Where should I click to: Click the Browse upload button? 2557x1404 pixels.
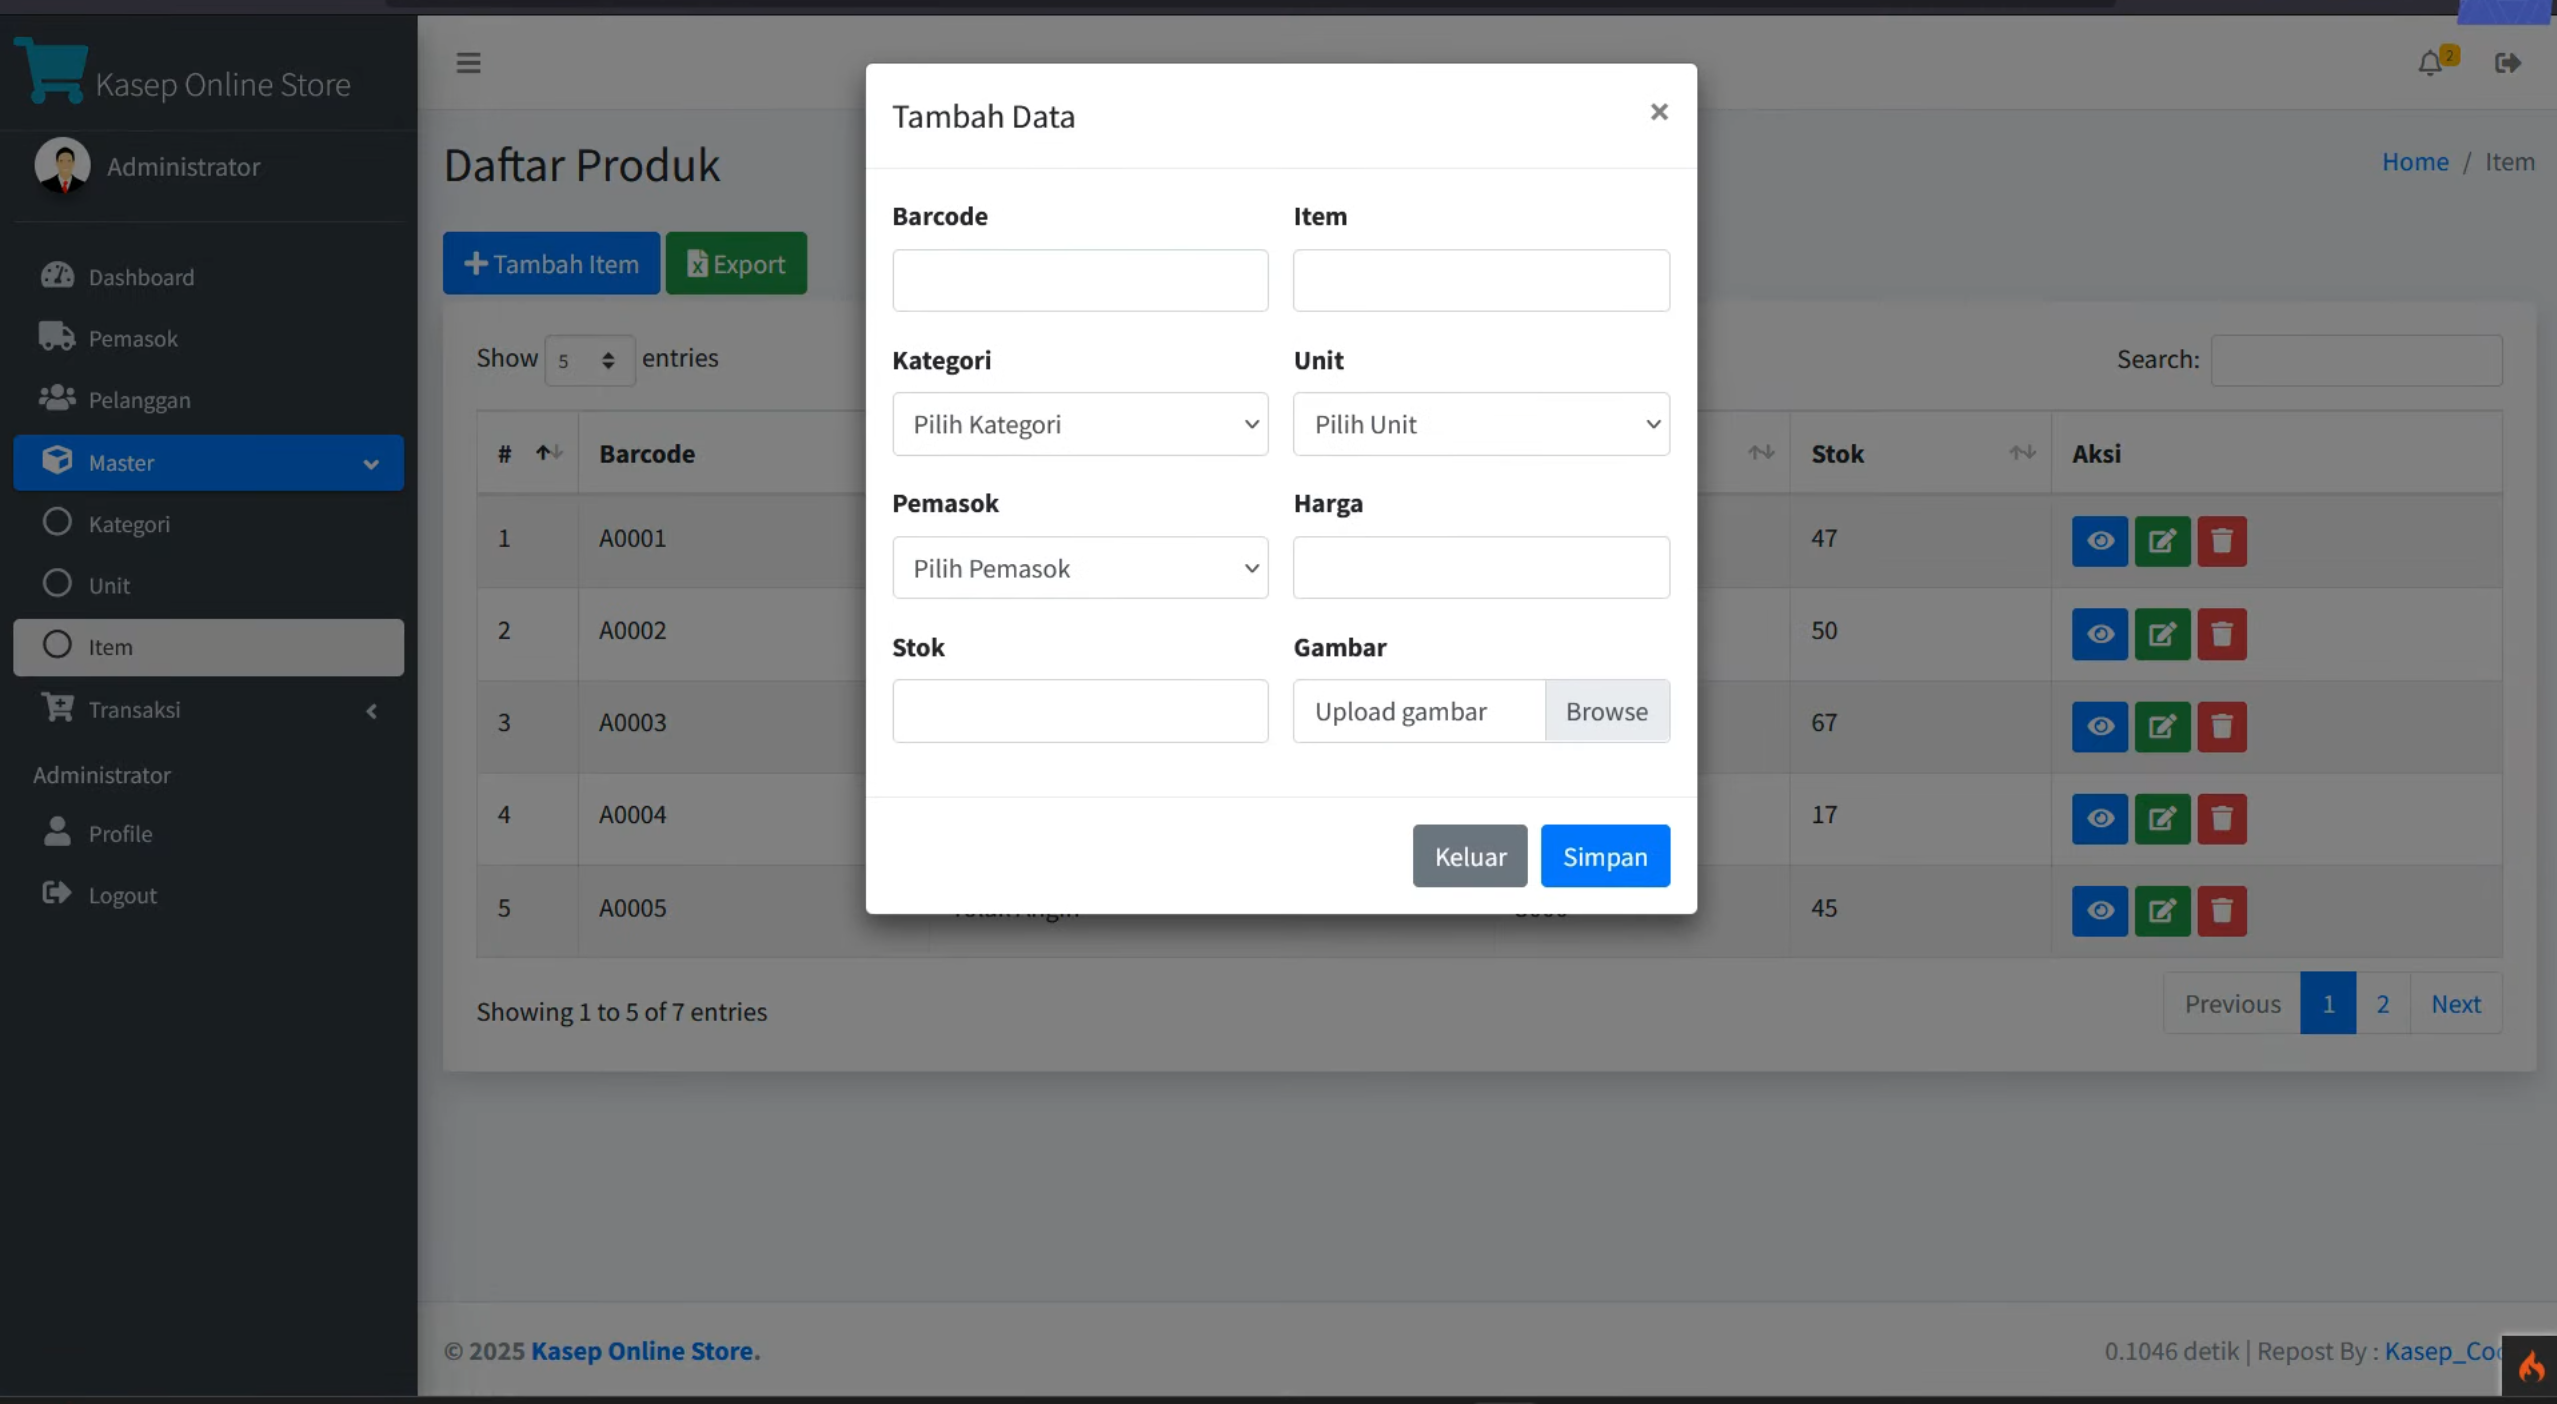1607,711
